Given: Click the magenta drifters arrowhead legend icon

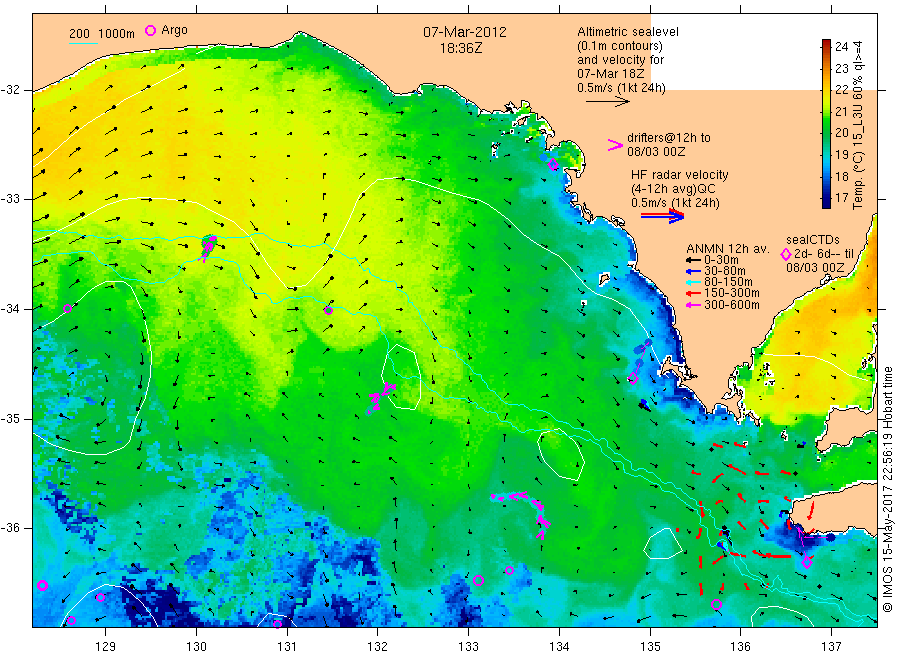Looking at the screenshot, I should [x=615, y=145].
